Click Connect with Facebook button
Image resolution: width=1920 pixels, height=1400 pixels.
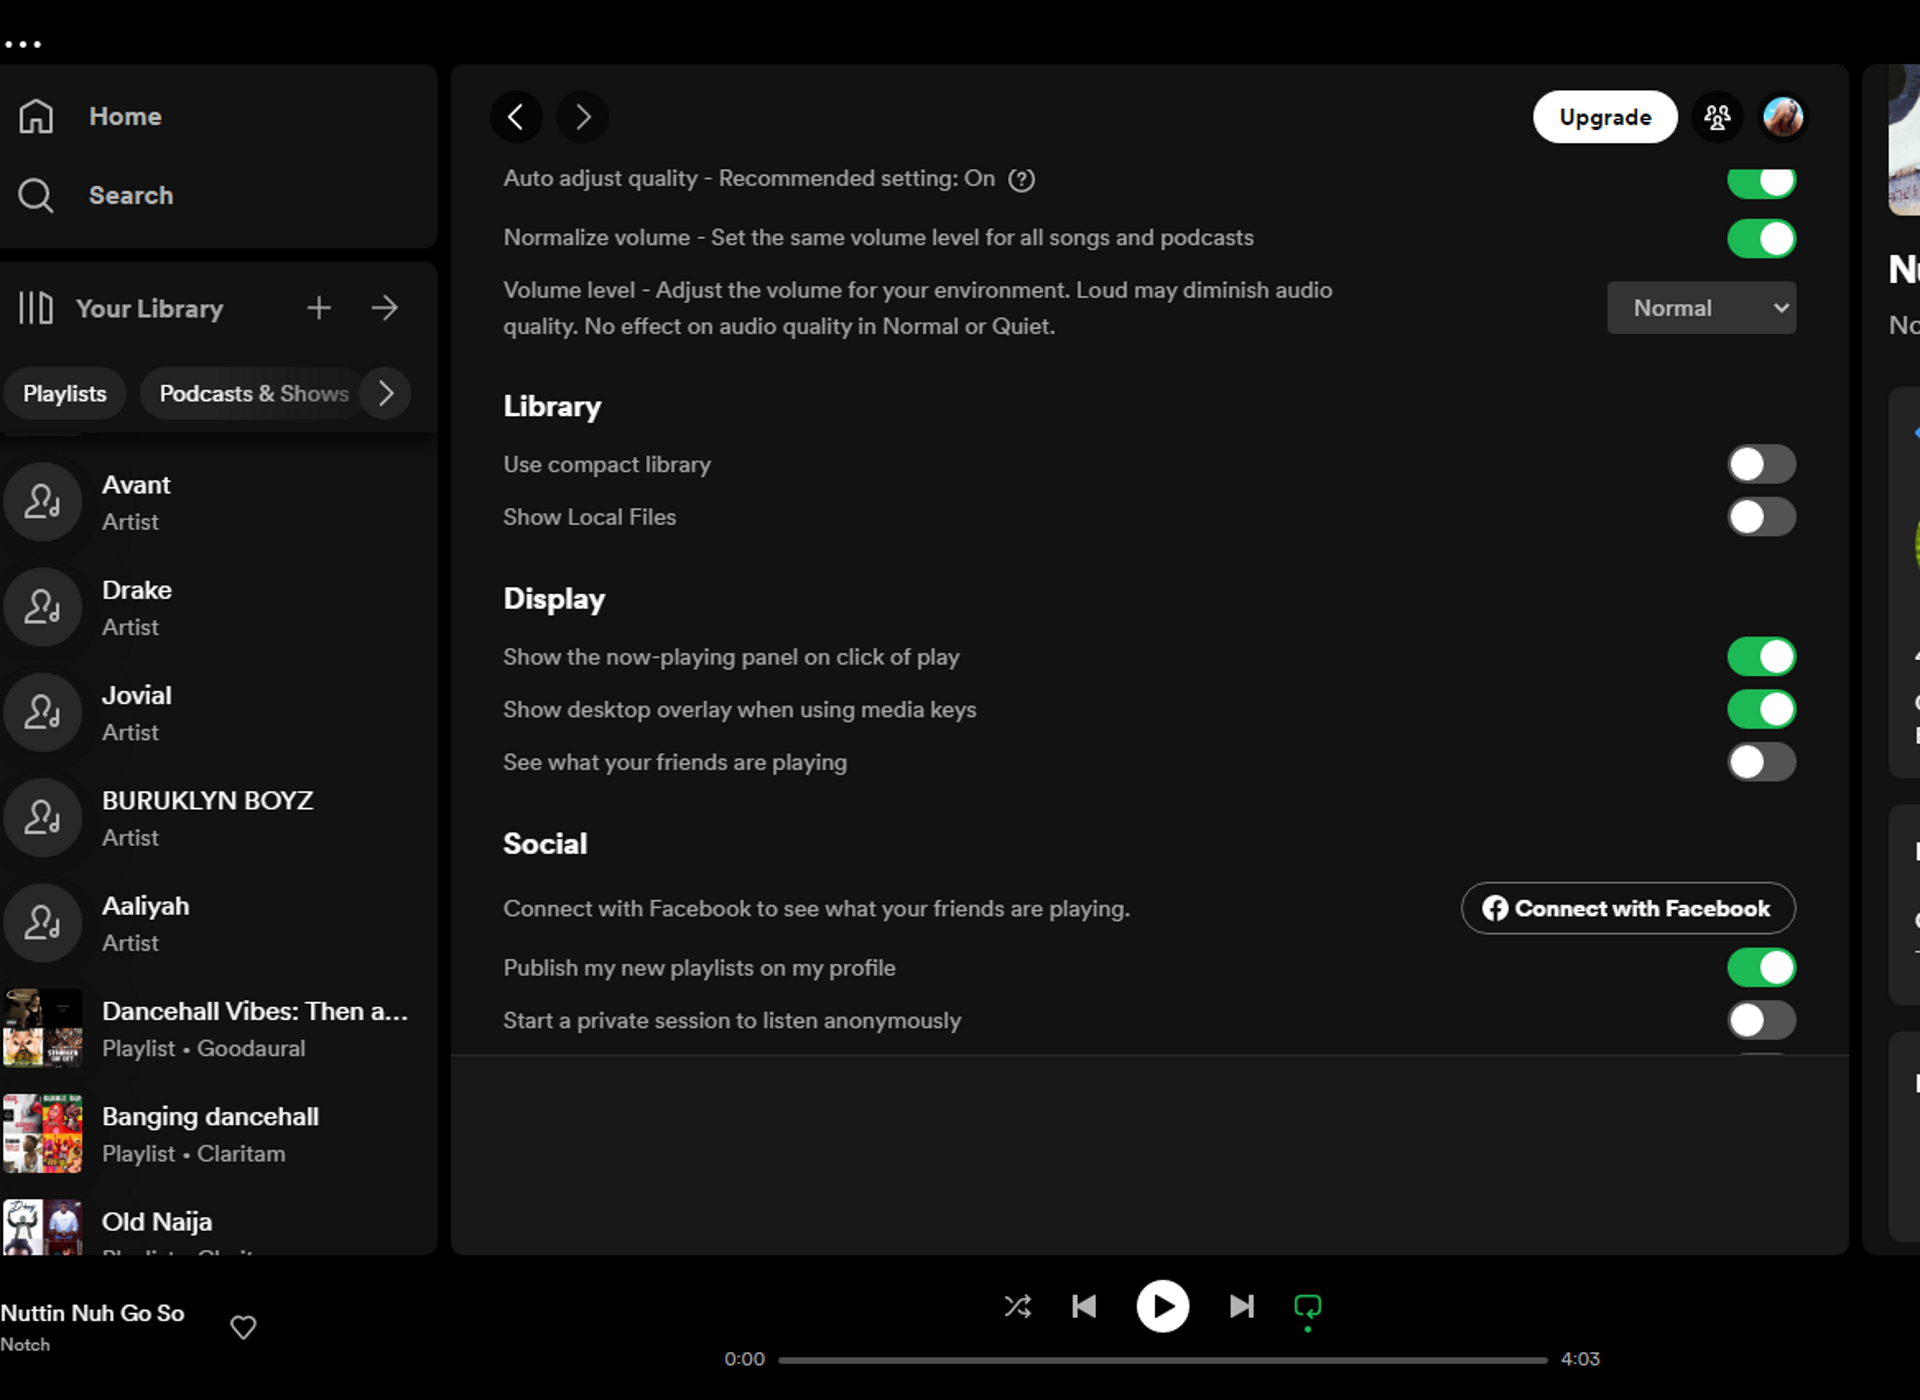point(1628,908)
